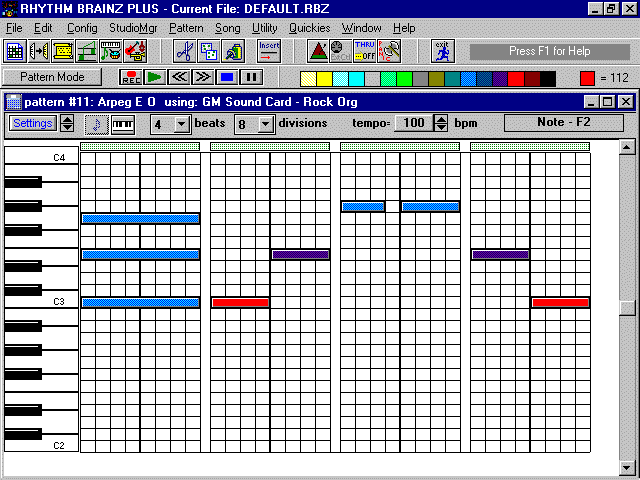
Task: Click the Insert toolbar icon
Action: click(x=269, y=50)
